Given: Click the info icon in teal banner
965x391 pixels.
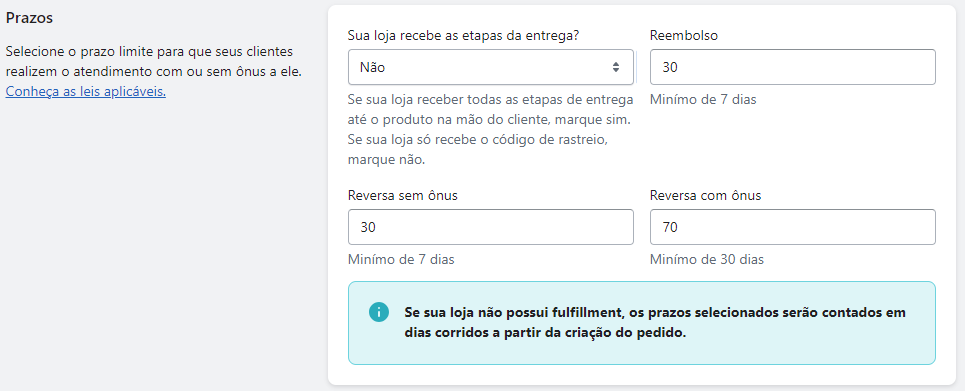Looking at the screenshot, I should coord(378,312).
